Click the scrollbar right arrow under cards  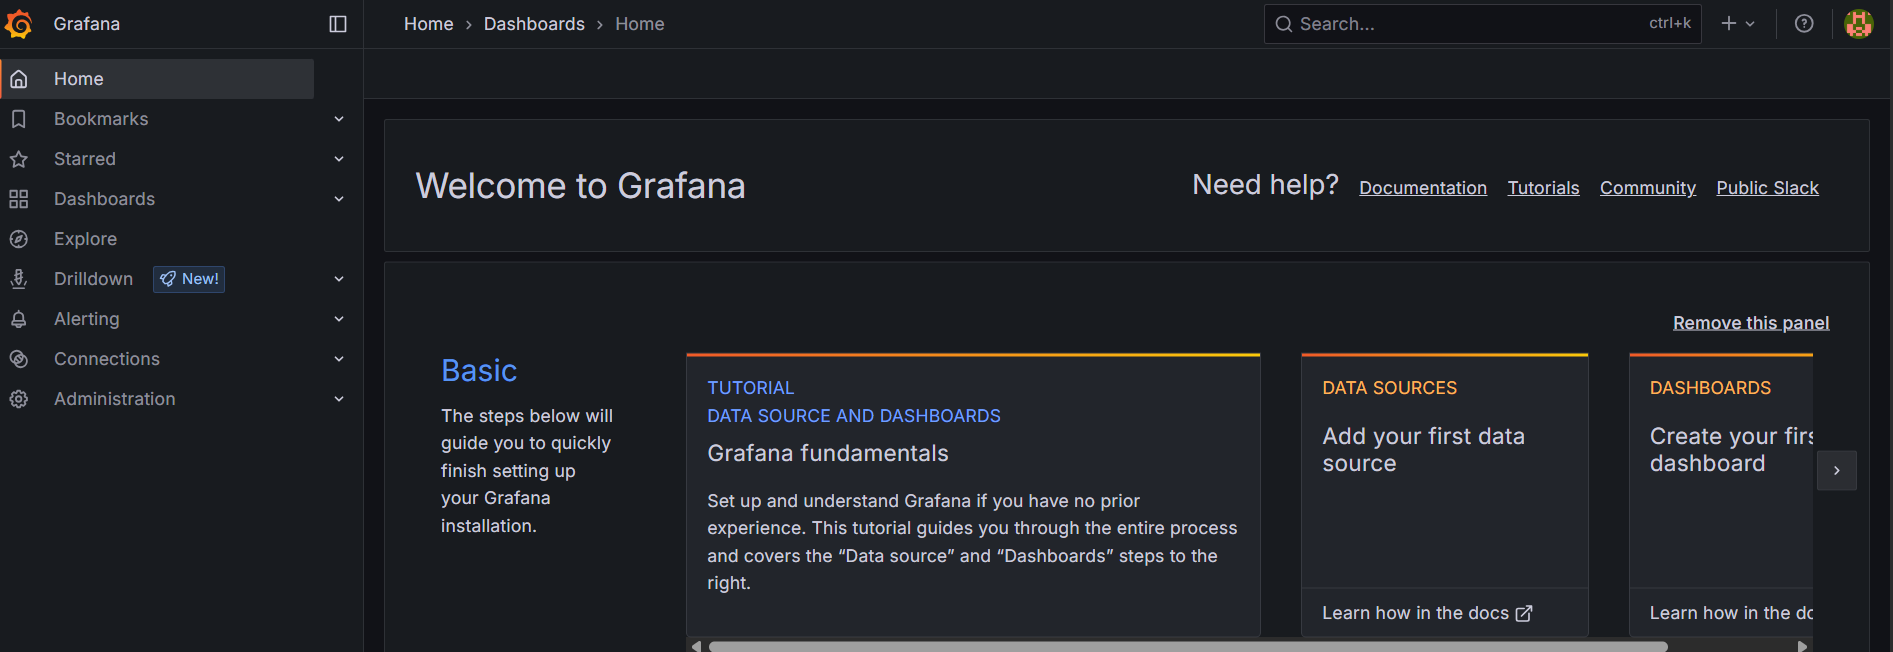tap(1803, 646)
